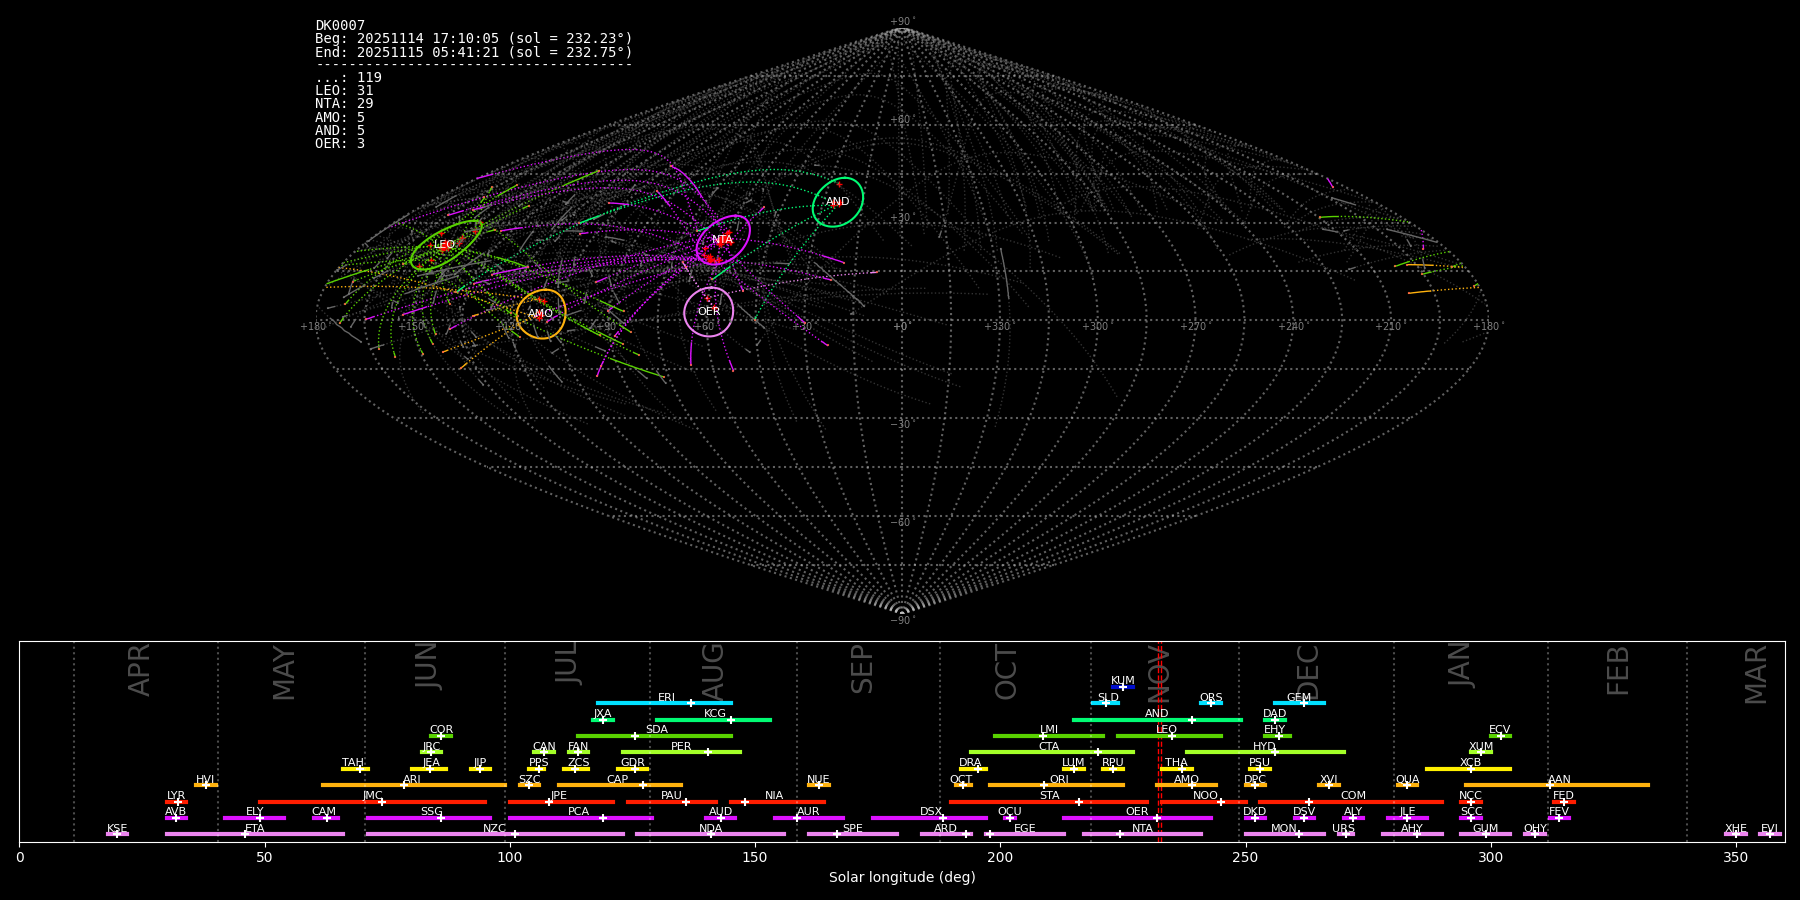Click the LEO shower bar in timeline

(1169, 736)
